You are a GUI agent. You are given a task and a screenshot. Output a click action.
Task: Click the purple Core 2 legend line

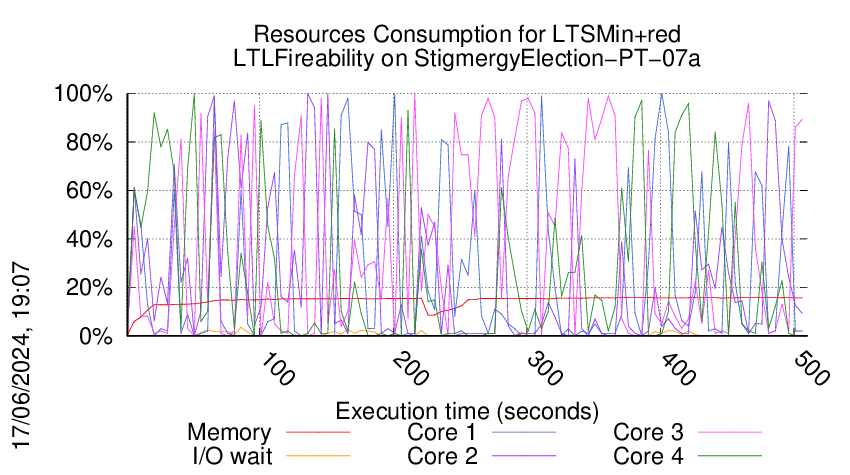point(524,456)
